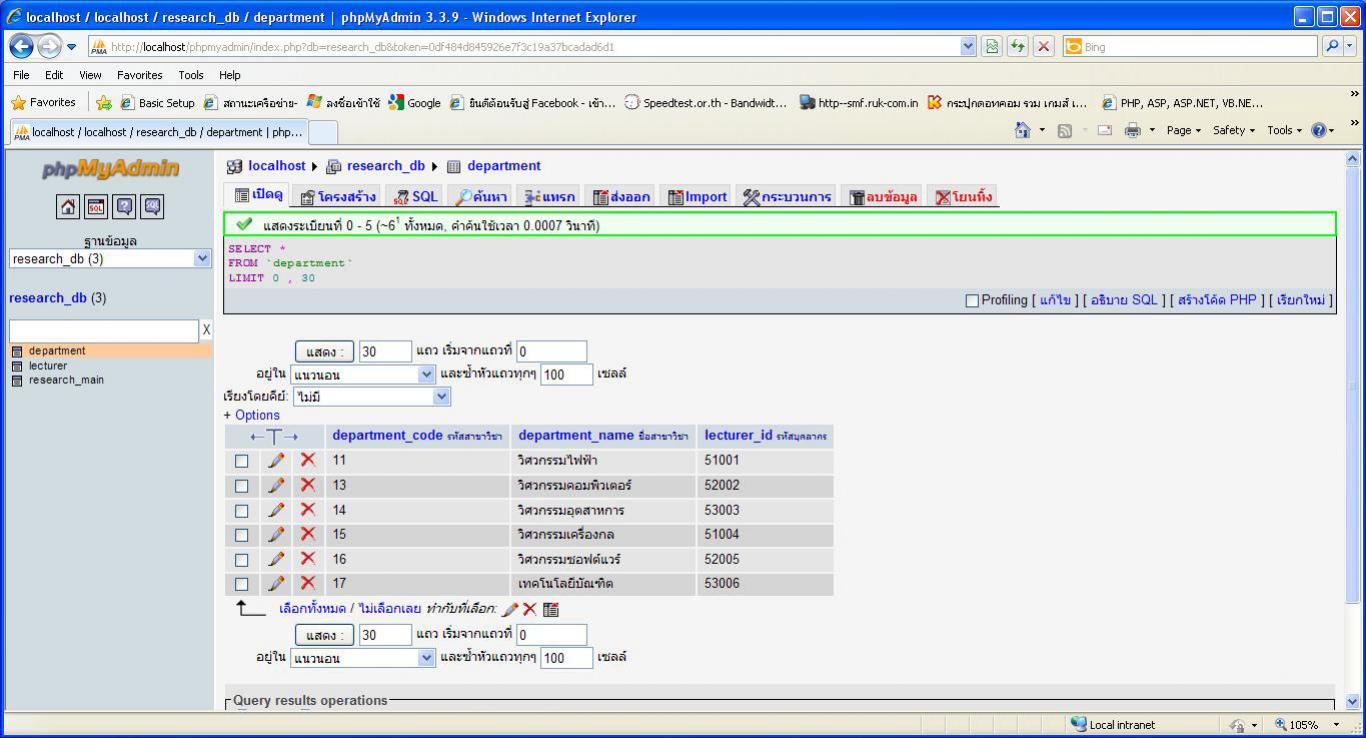Open the lecturer table icon in sidebar
Screen dimensions: 1366x738
pyautogui.click(x=16, y=366)
